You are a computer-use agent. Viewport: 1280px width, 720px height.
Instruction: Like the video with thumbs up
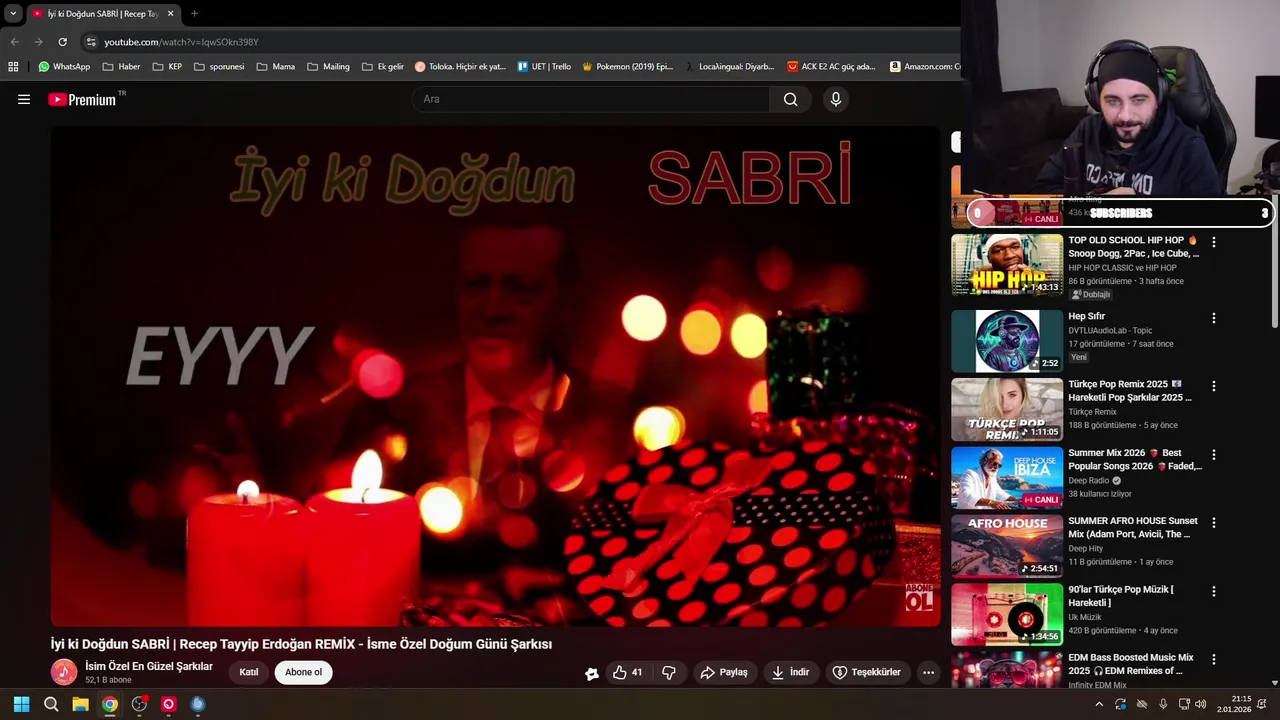click(x=628, y=672)
